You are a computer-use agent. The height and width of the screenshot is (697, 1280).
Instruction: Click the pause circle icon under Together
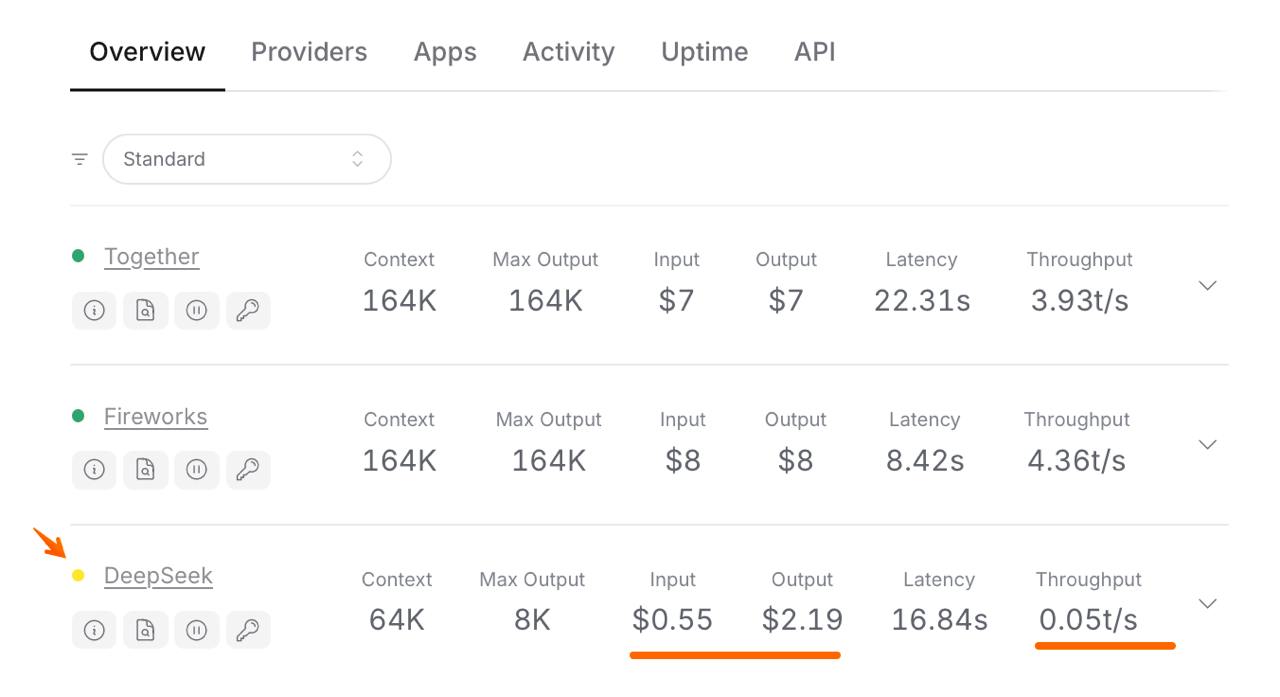coord(196,311)
